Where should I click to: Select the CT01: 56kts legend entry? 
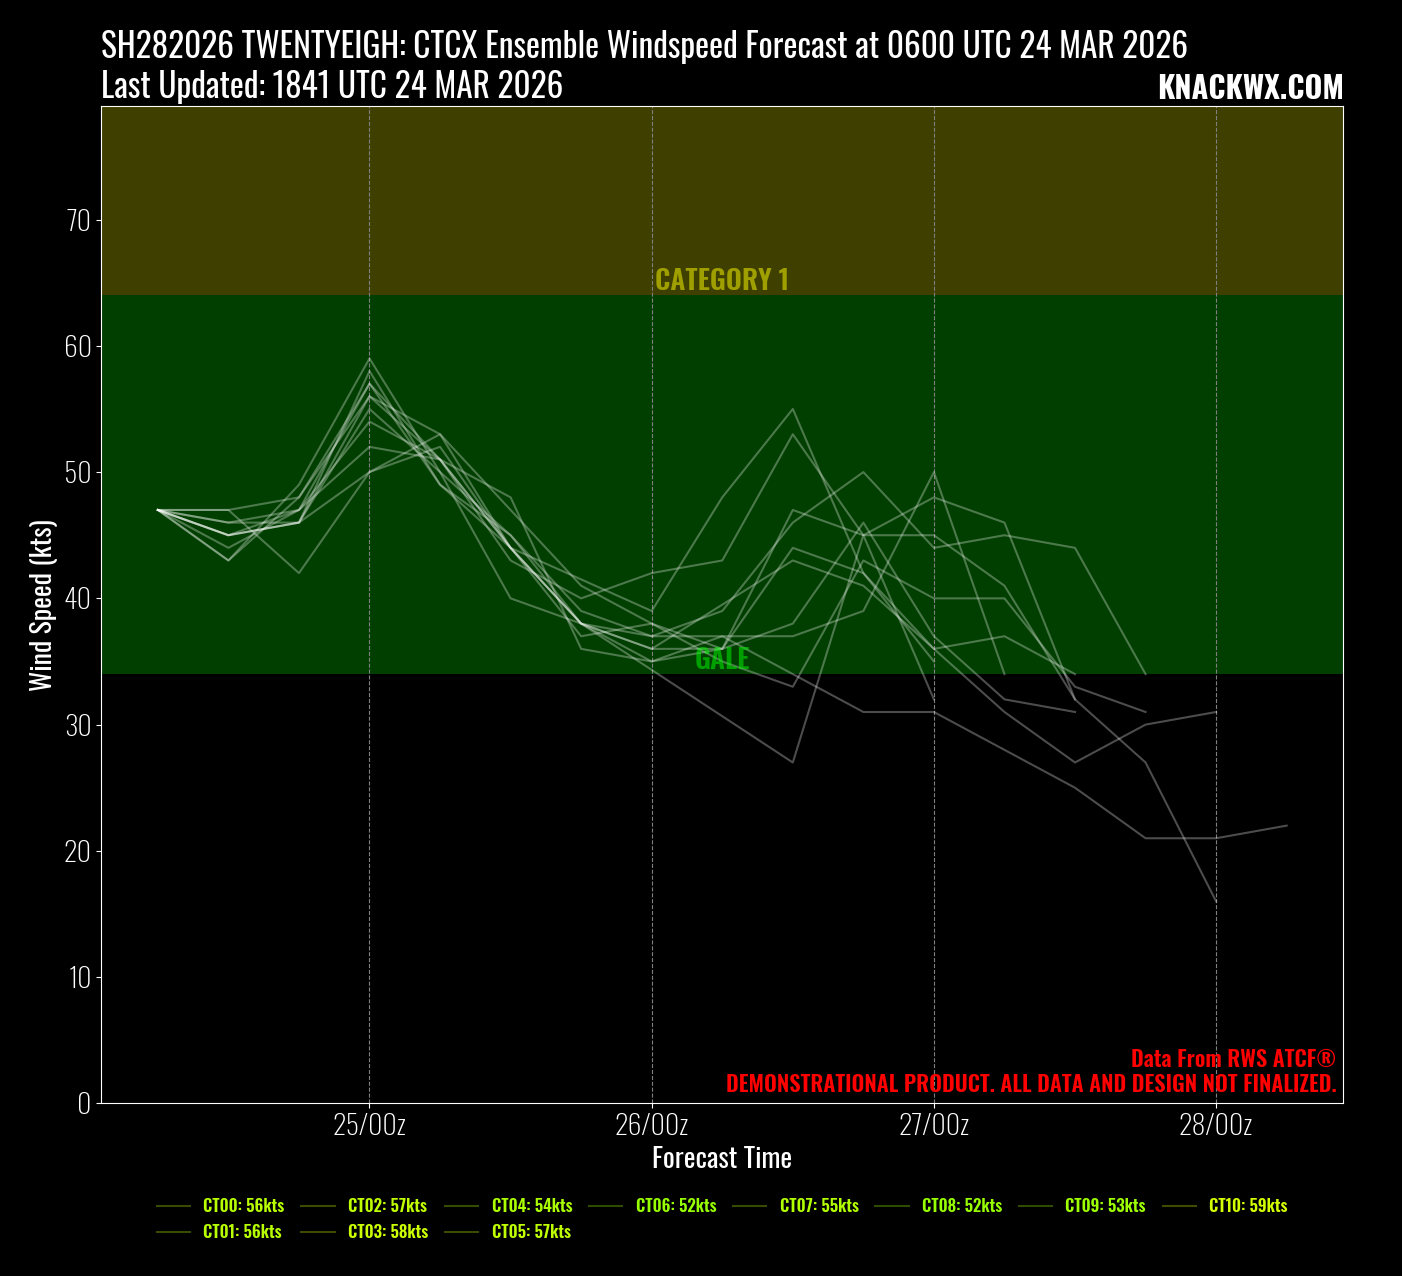pos(242,1232)
